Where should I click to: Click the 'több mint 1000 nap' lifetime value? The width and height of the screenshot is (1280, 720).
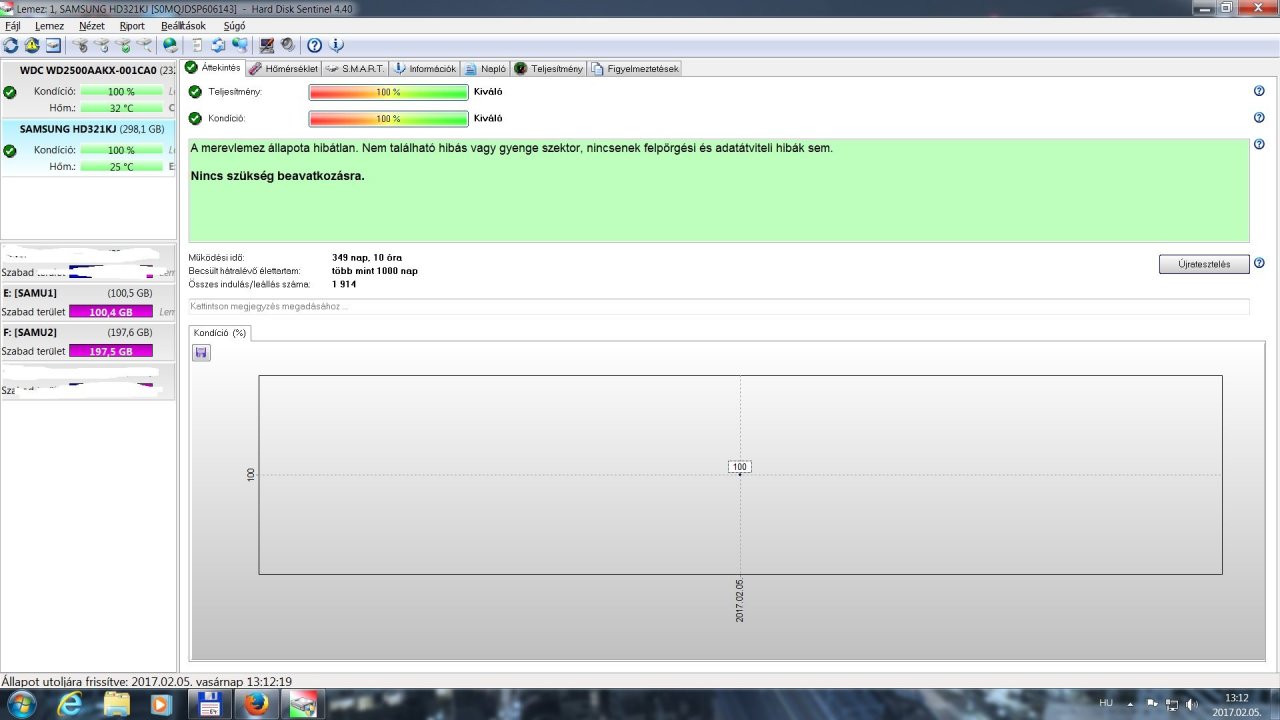(375, 271)
